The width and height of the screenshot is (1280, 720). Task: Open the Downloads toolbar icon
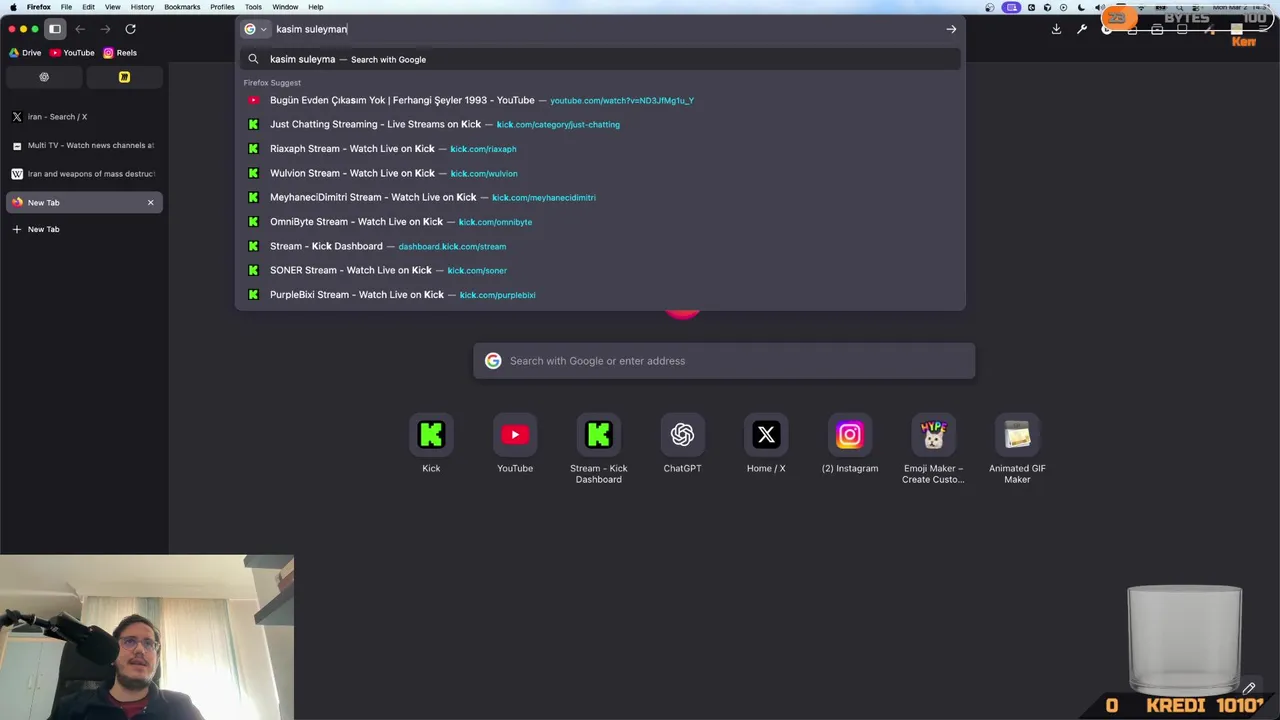1056,29
